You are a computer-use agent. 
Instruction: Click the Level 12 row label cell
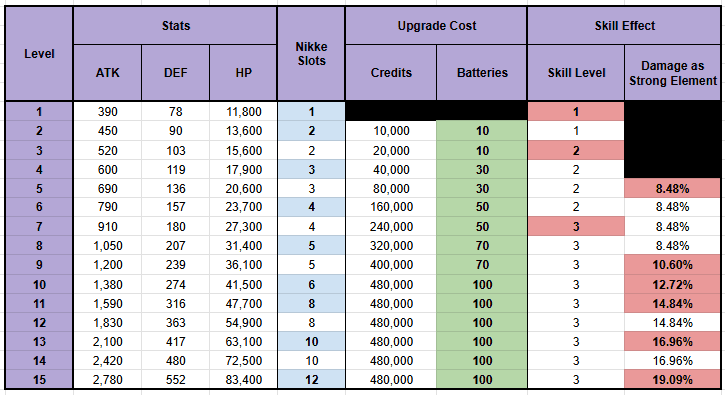[39, 322]
